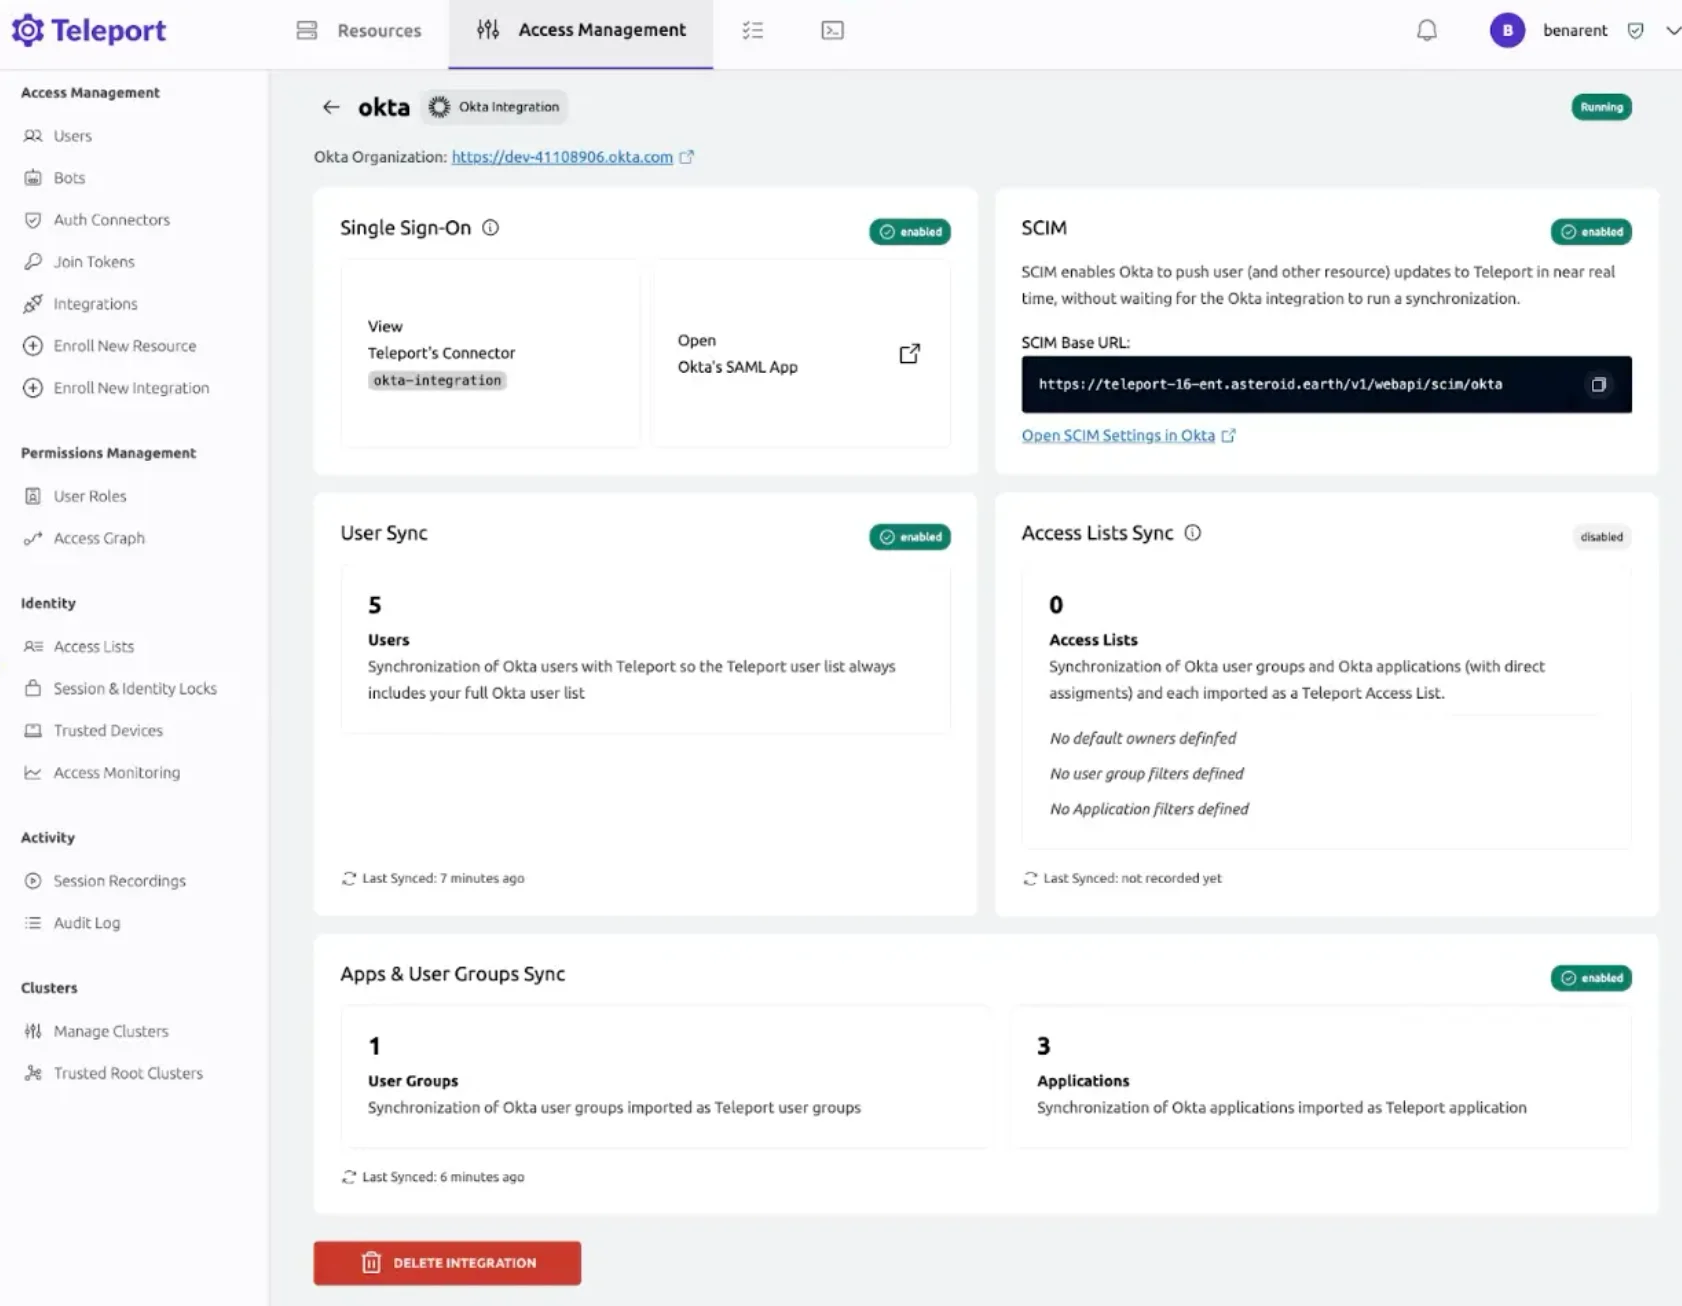
Task: Click the B user avatar
Action: [1507, 31]
